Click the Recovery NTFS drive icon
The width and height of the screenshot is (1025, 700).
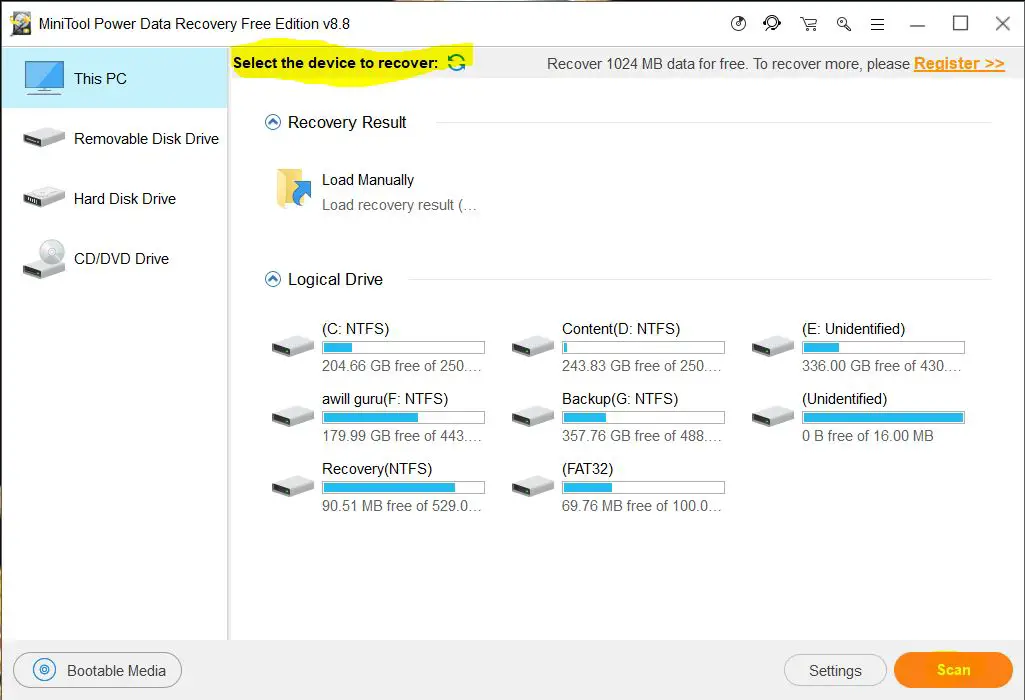click(x=293, y=486)
